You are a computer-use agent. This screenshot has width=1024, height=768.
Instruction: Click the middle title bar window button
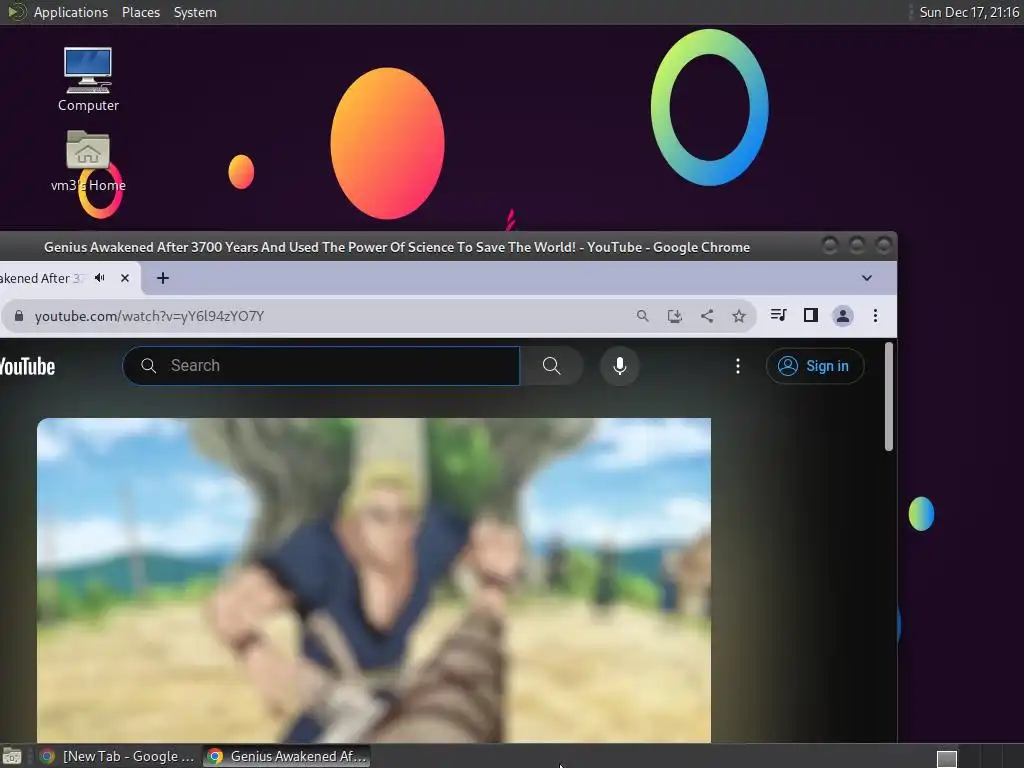[x=856, y=246]
